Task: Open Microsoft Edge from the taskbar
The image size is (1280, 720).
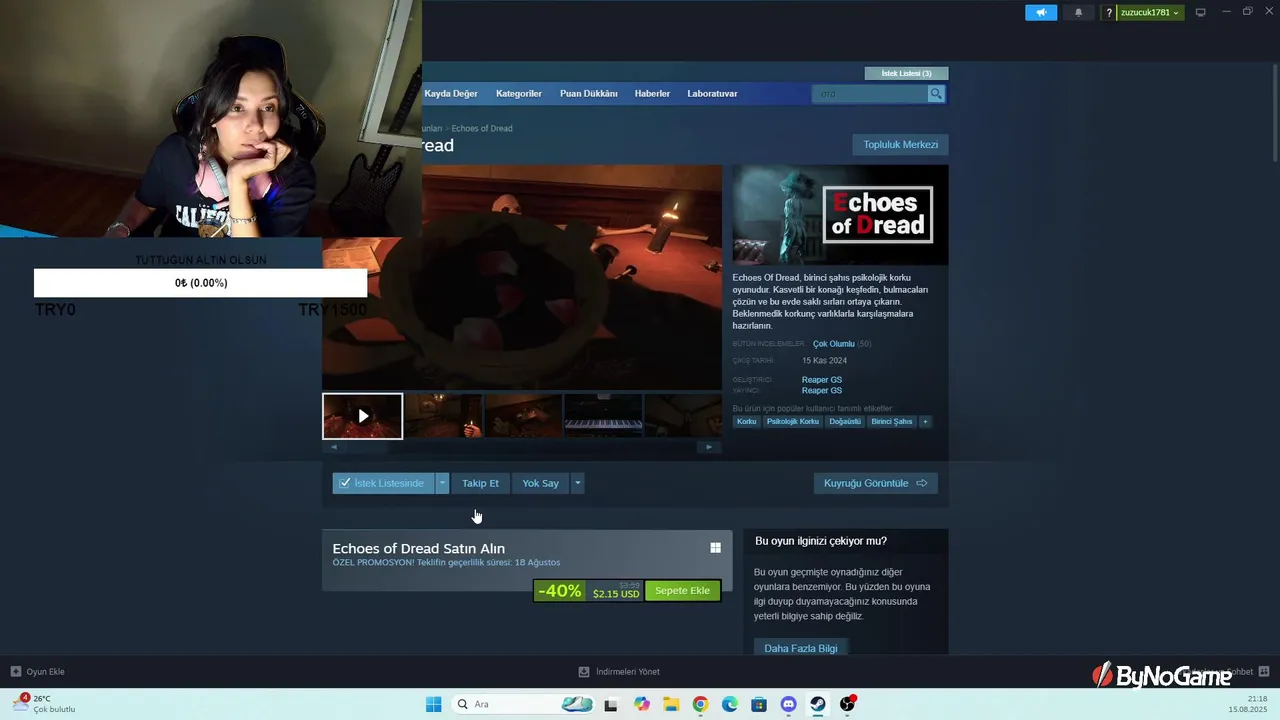Action: tap(729, 704)
